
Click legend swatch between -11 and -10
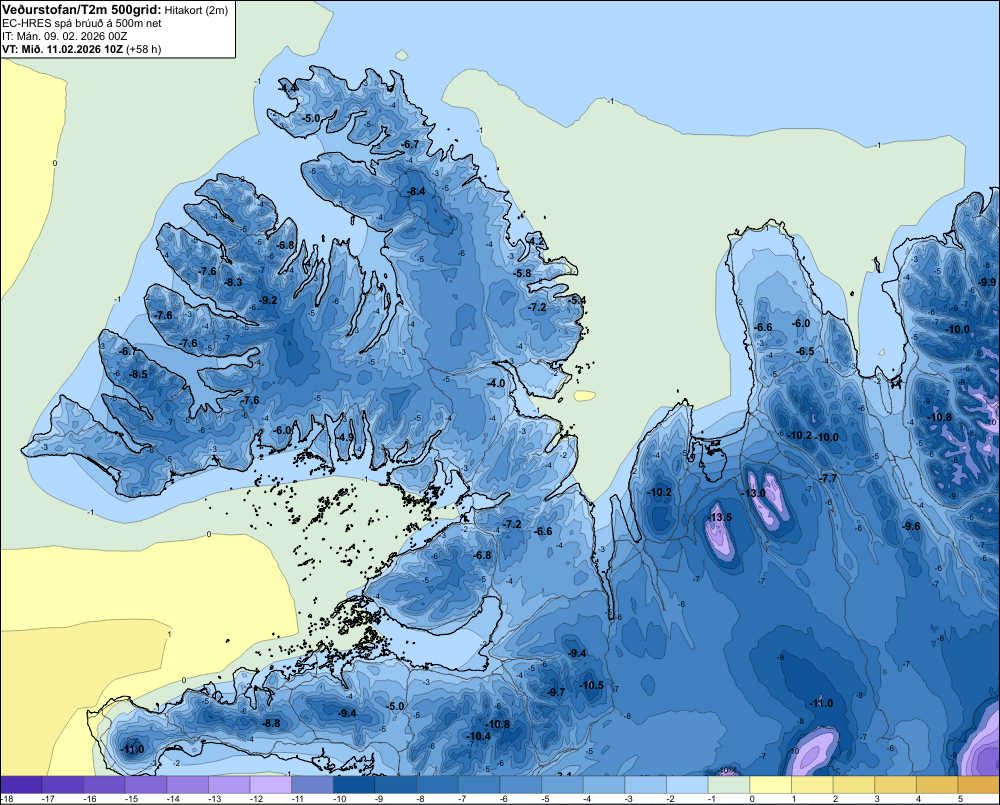[x=312, y=785]
